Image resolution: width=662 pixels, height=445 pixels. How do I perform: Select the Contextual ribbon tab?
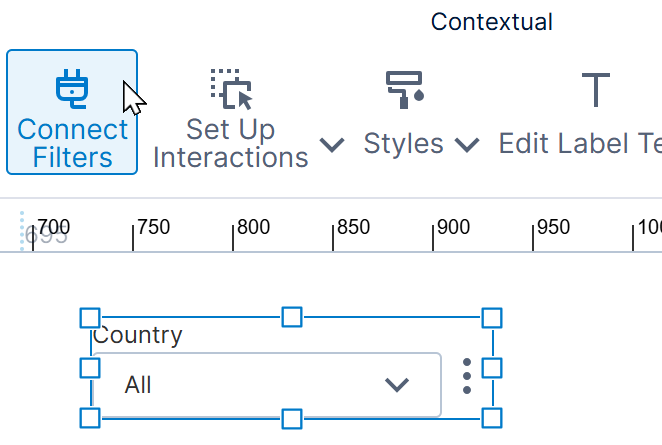491,22
